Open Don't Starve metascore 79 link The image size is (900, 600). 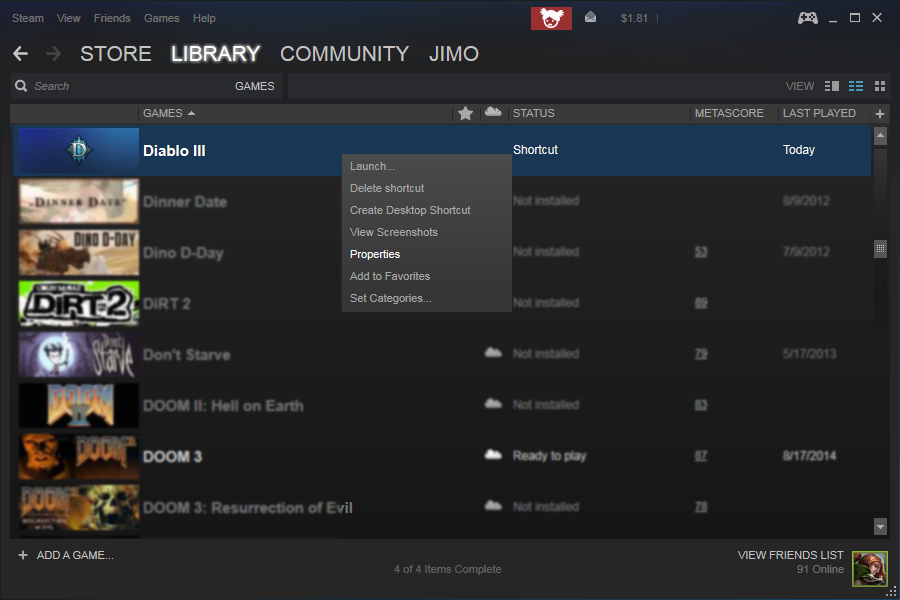pyautogui.click(x=701, y=354)
